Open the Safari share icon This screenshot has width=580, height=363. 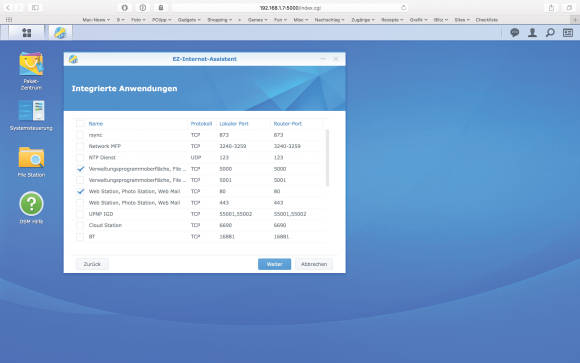[551, 7]
